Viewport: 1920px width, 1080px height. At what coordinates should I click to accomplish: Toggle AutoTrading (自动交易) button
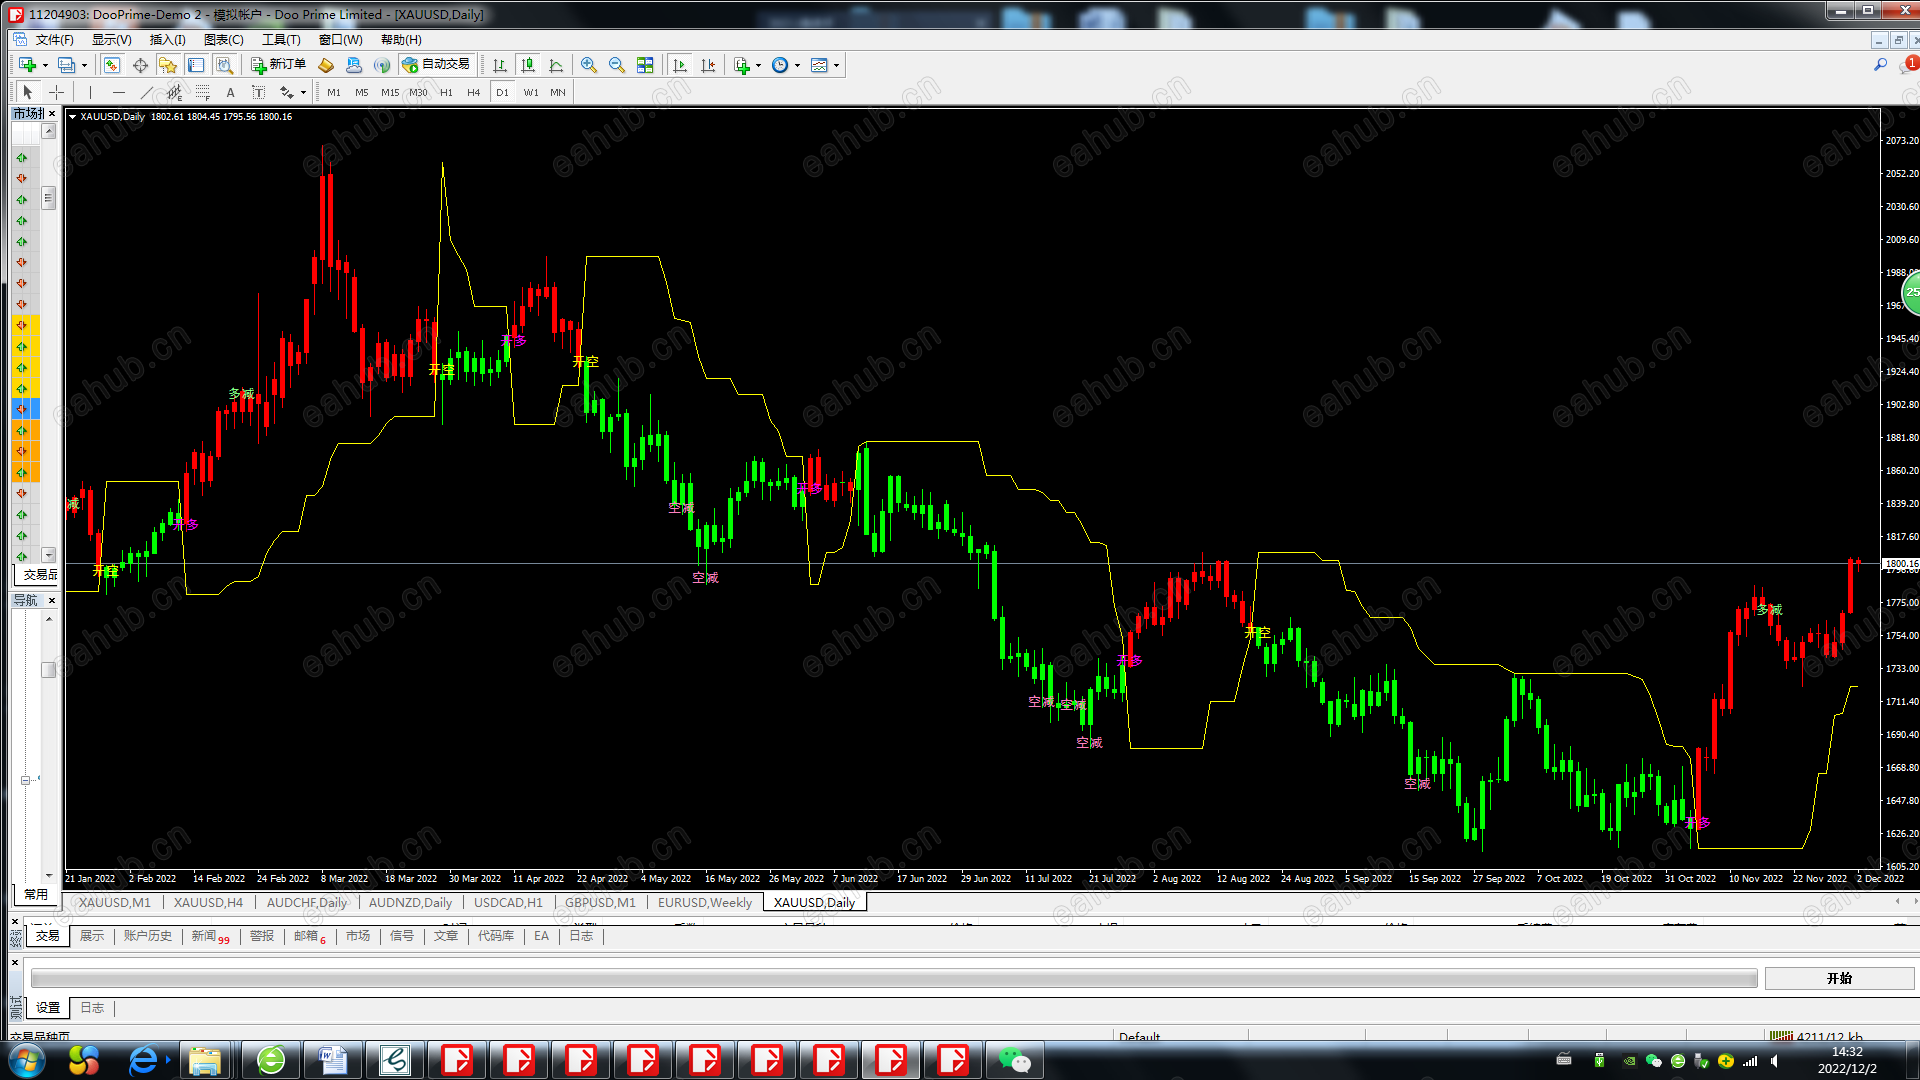click(x=436, y=65)
